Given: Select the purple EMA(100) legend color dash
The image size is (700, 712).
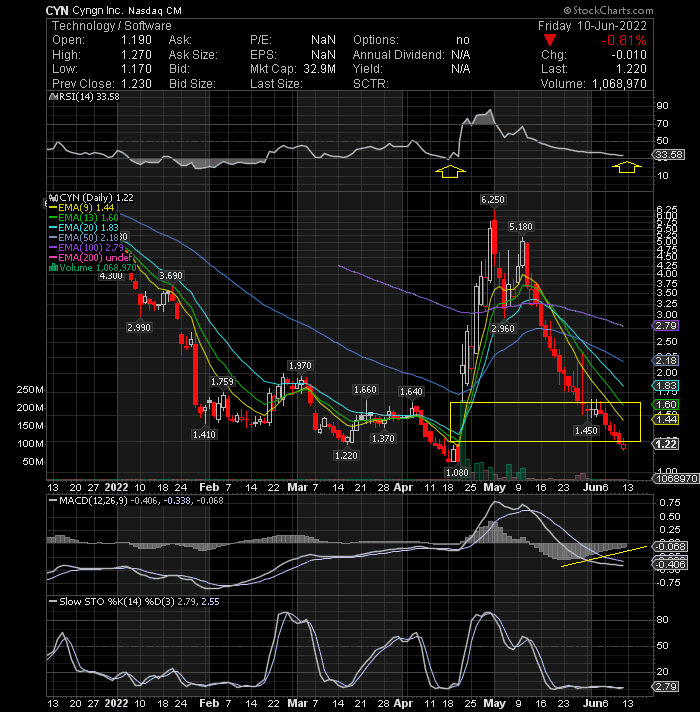Looking at the screenshot, I should click(53, 247).
